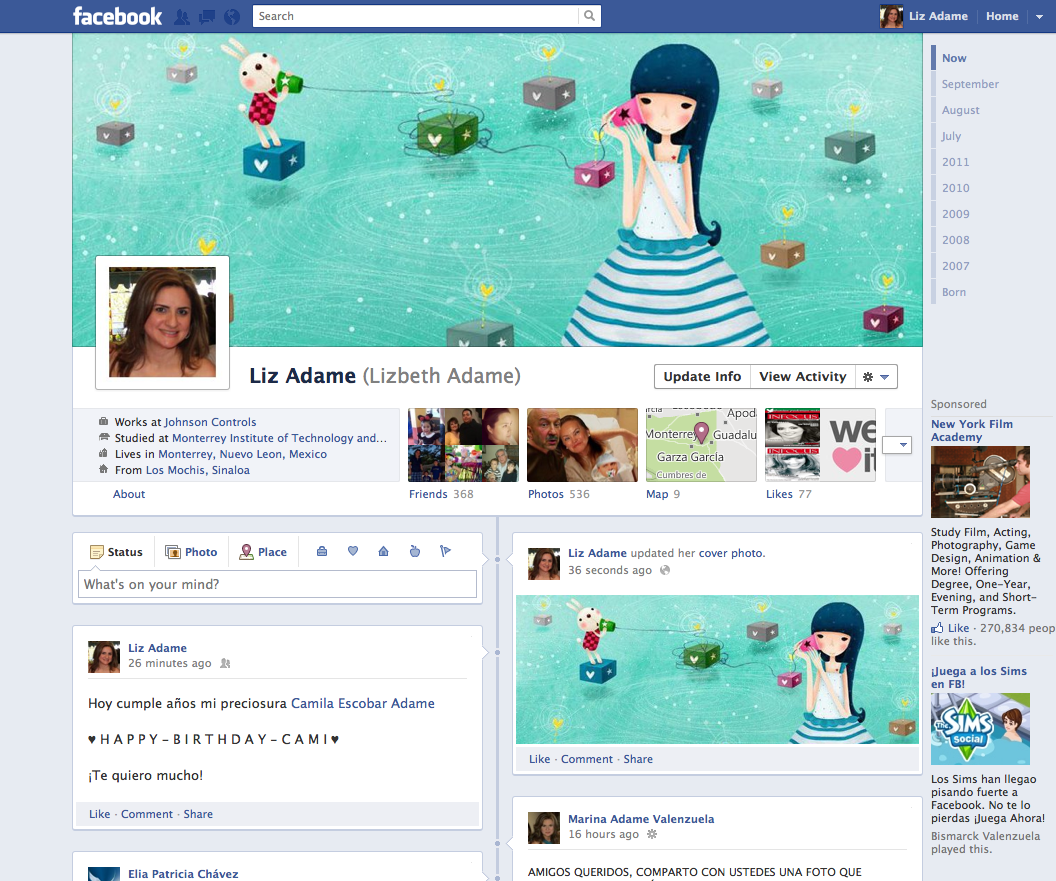Select the Health apple life event icon
Screen dimensions: 1056x881
(x=414, y=552)
